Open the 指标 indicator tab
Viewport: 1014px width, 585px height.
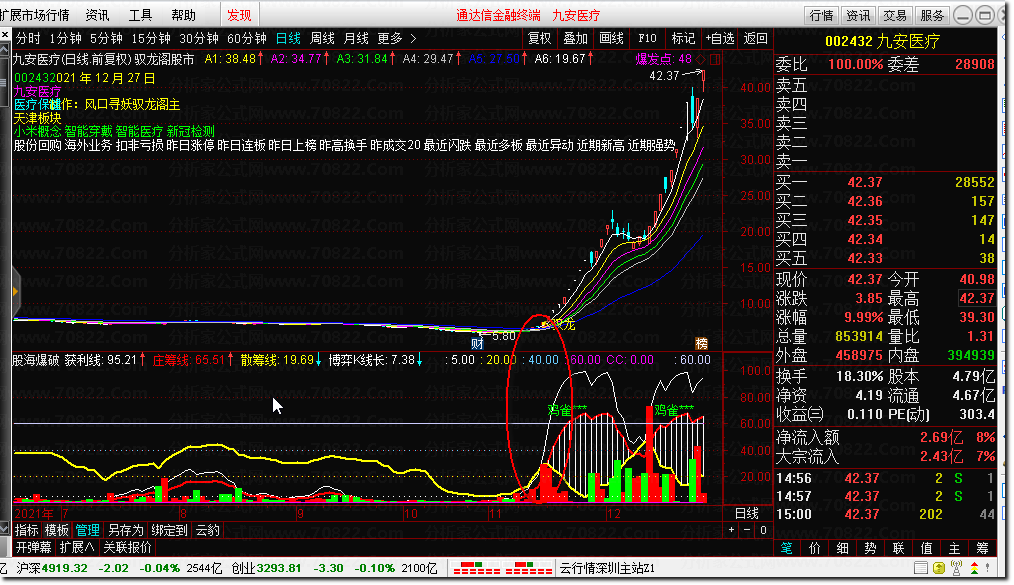(x=27, y=531)
